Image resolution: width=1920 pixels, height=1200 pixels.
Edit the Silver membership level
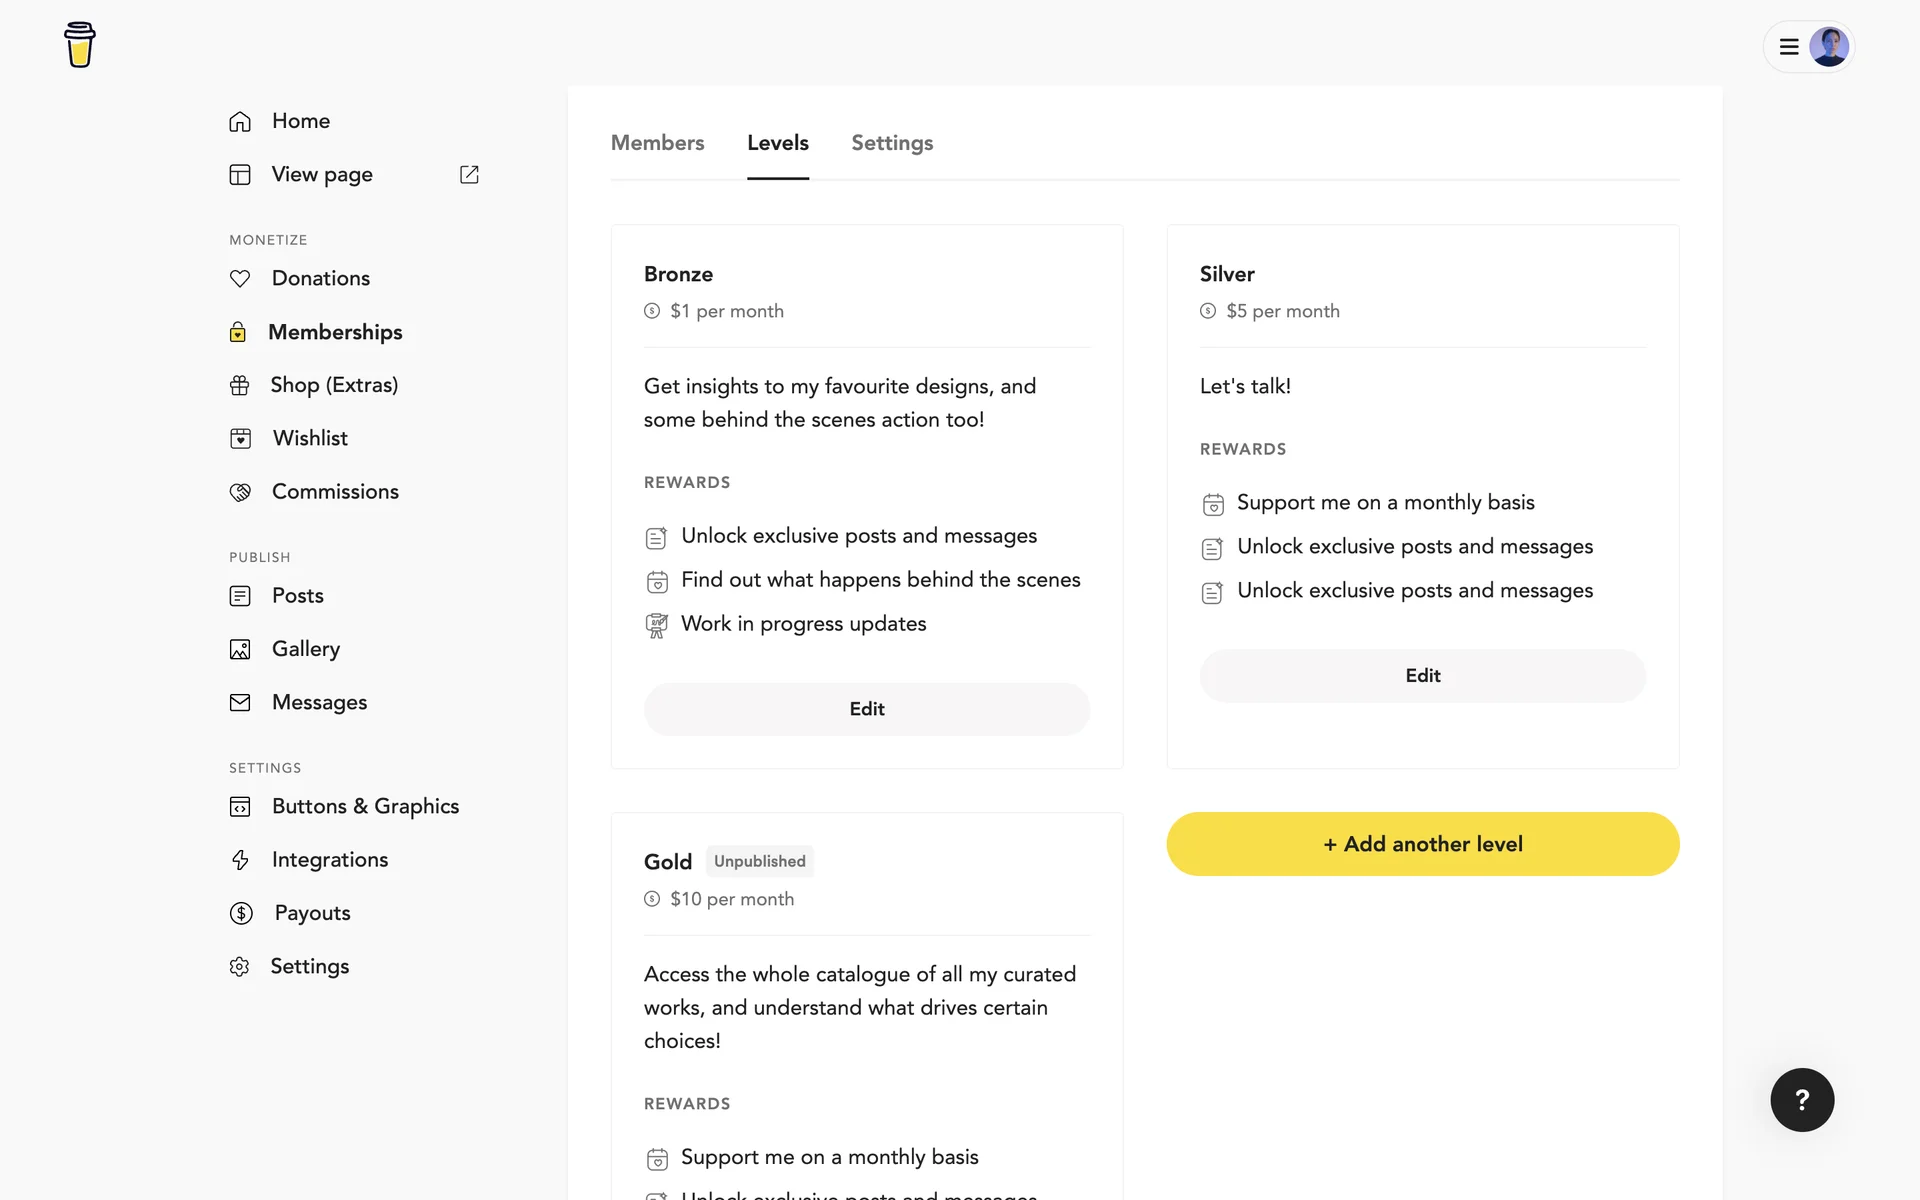(1422, 676)
